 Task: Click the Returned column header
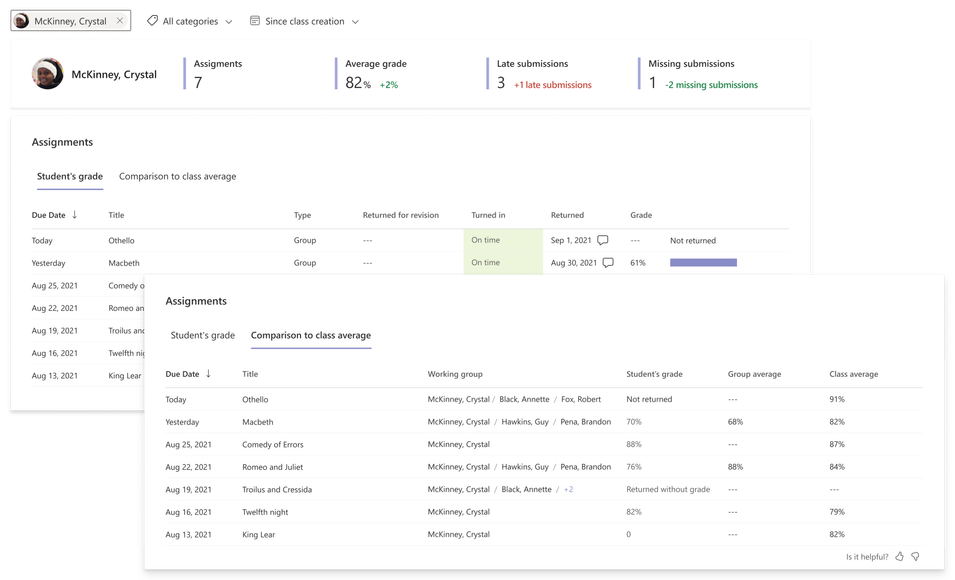[567, 215]
